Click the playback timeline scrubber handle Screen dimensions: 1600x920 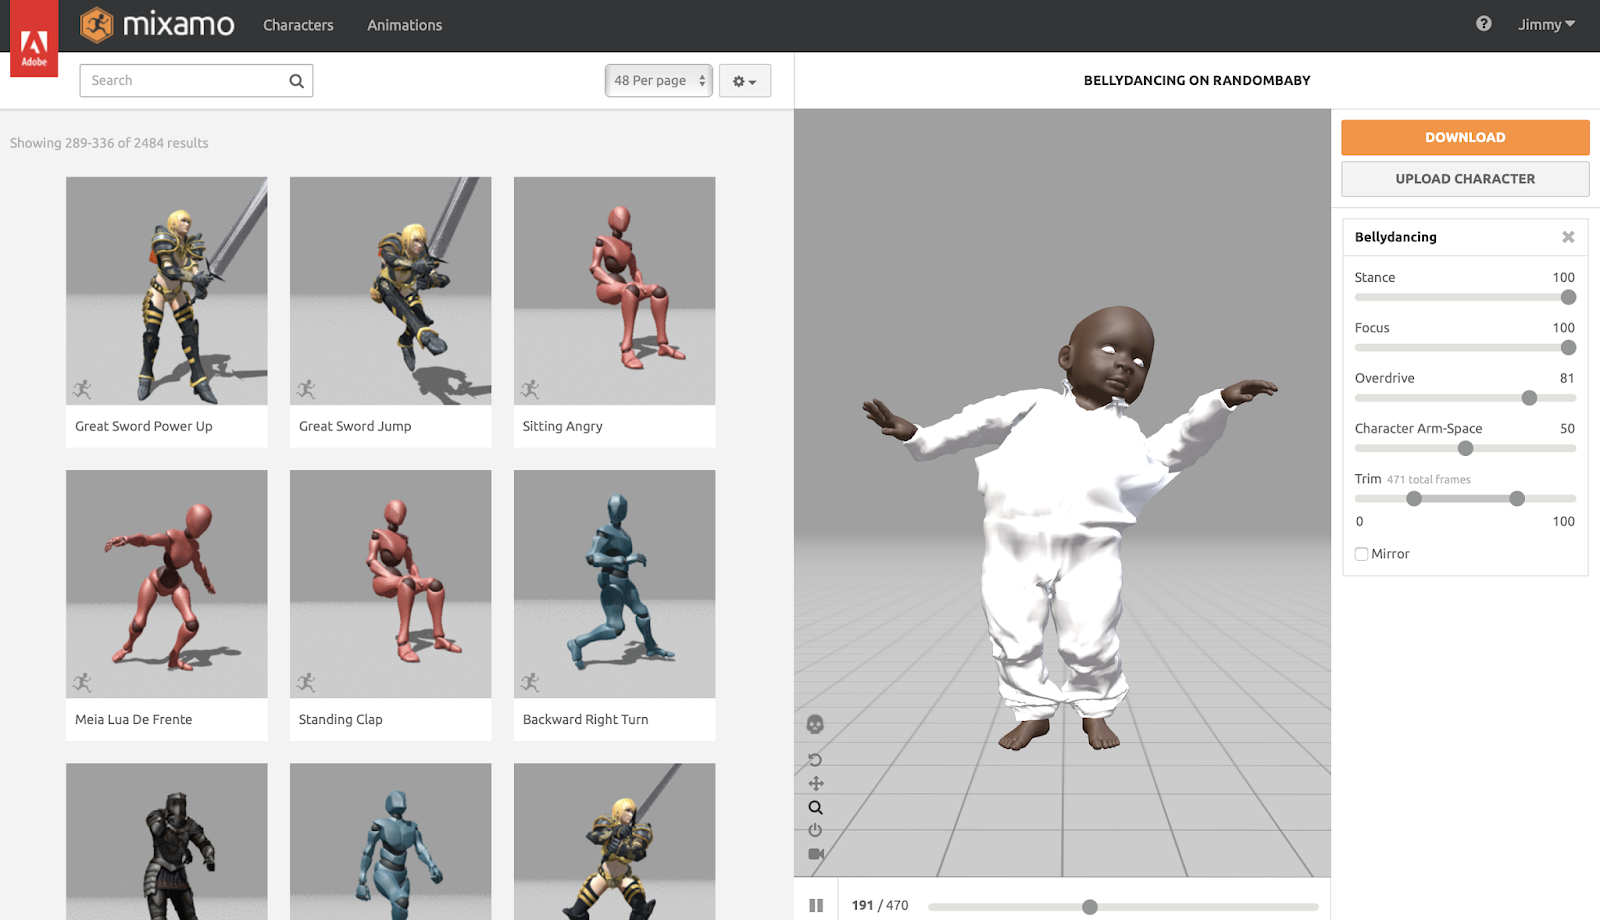[1090, 907]
